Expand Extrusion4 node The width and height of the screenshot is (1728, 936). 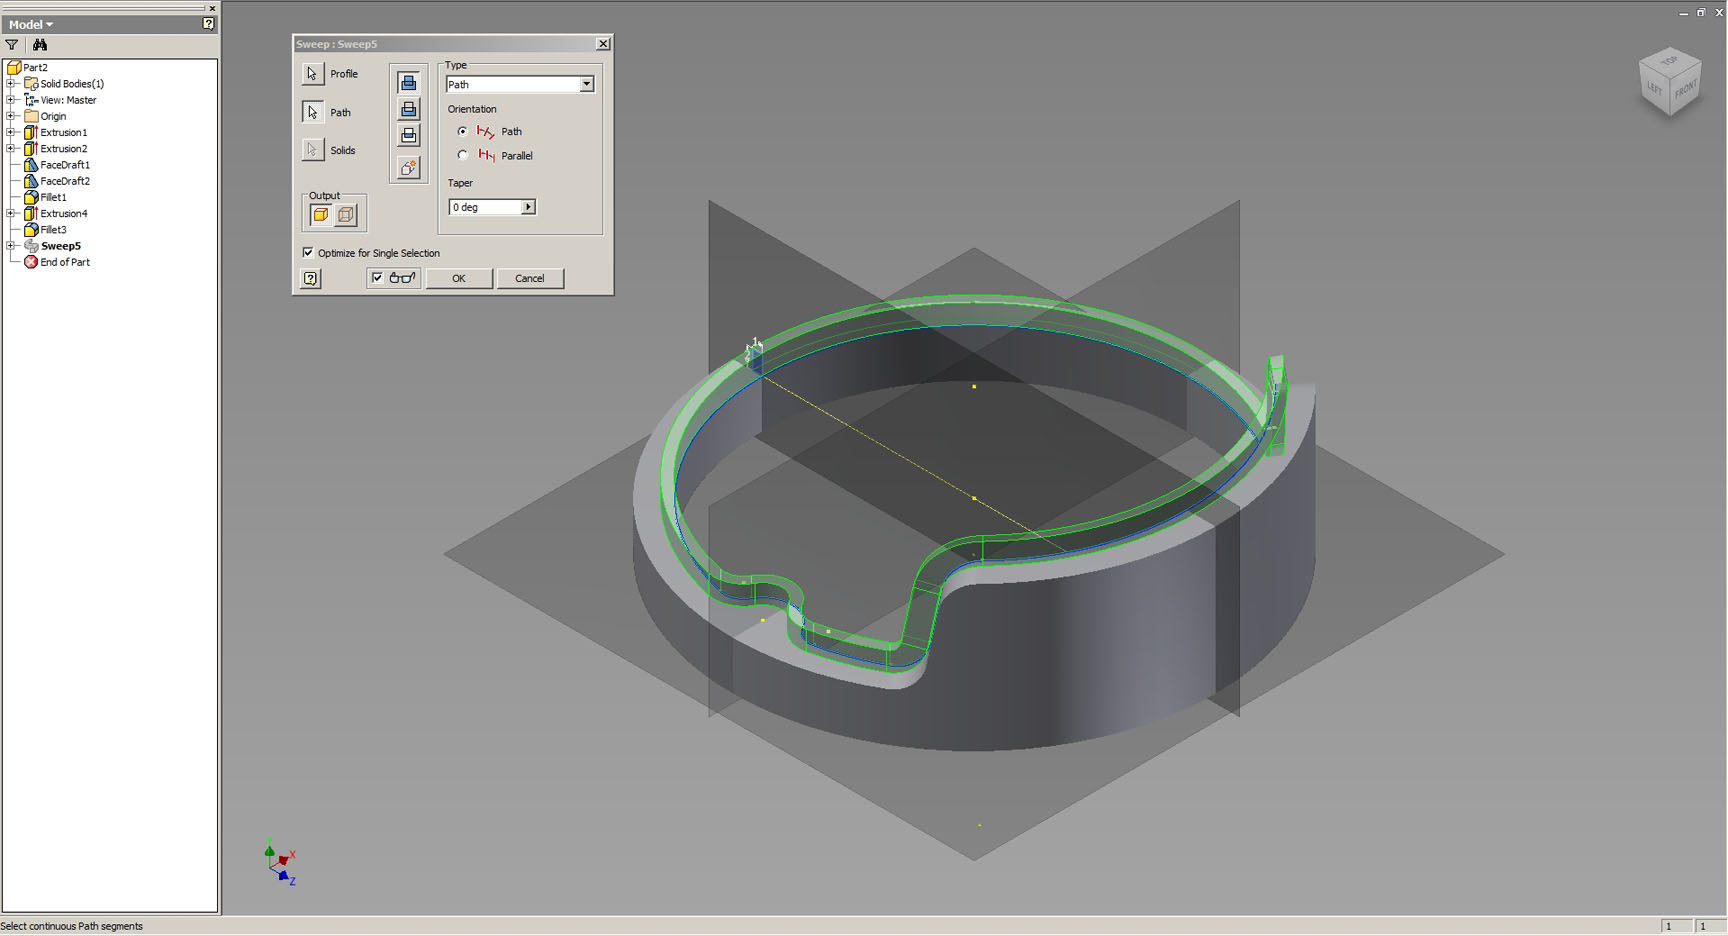coord(11,213)
